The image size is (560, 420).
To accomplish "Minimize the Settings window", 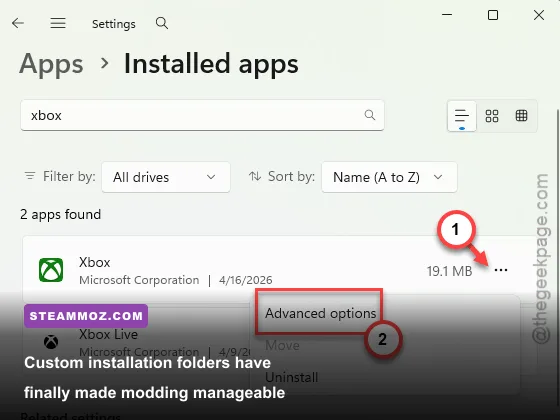I will point(447,15).
